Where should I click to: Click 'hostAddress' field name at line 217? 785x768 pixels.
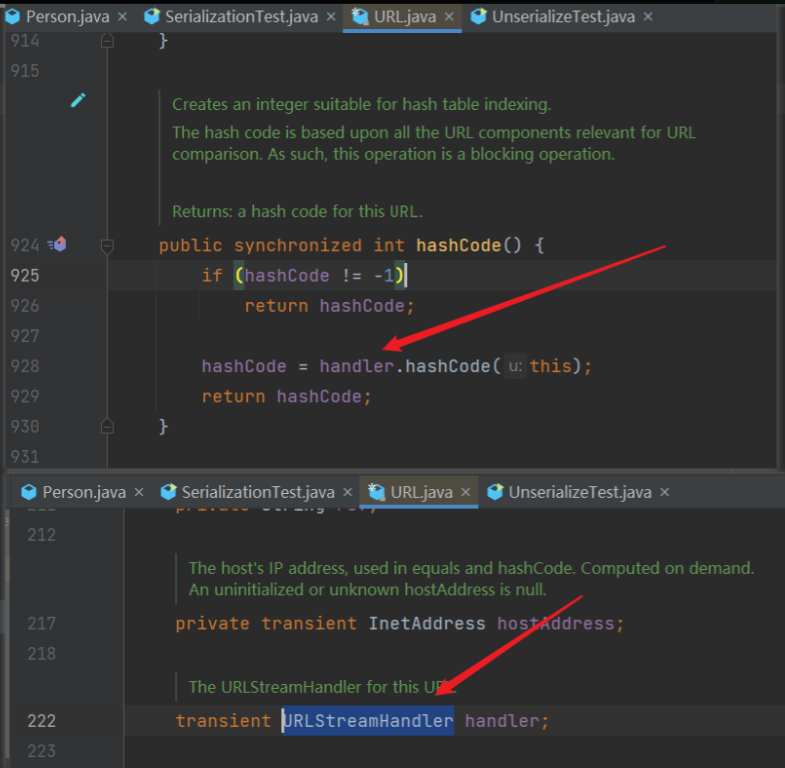click(555, 623)
